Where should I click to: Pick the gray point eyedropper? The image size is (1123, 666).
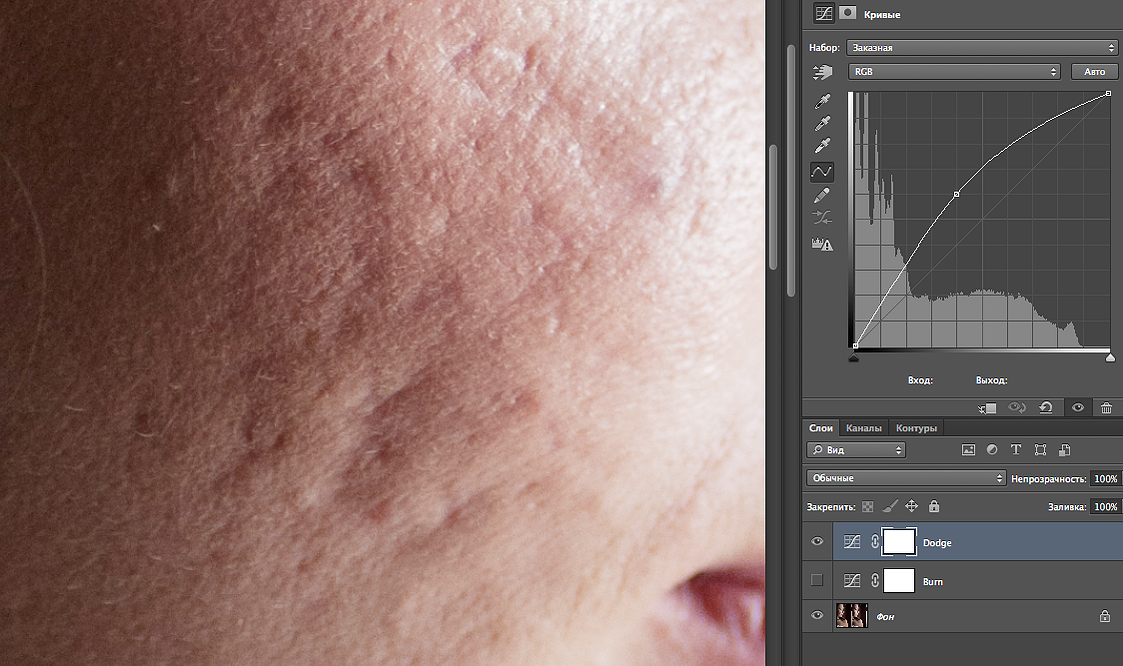coord(822,123)
